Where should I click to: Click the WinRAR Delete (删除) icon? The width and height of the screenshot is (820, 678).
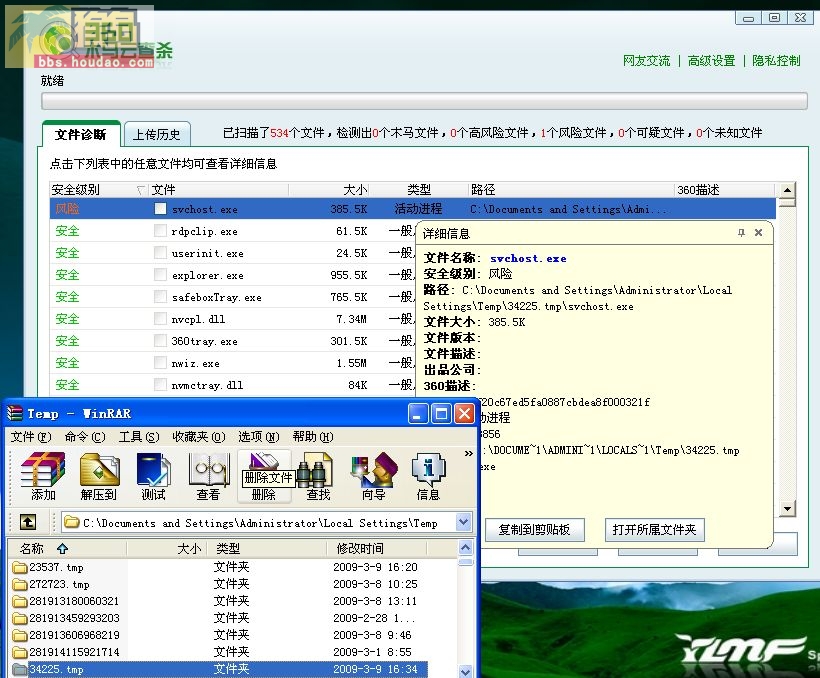(264, 476)
